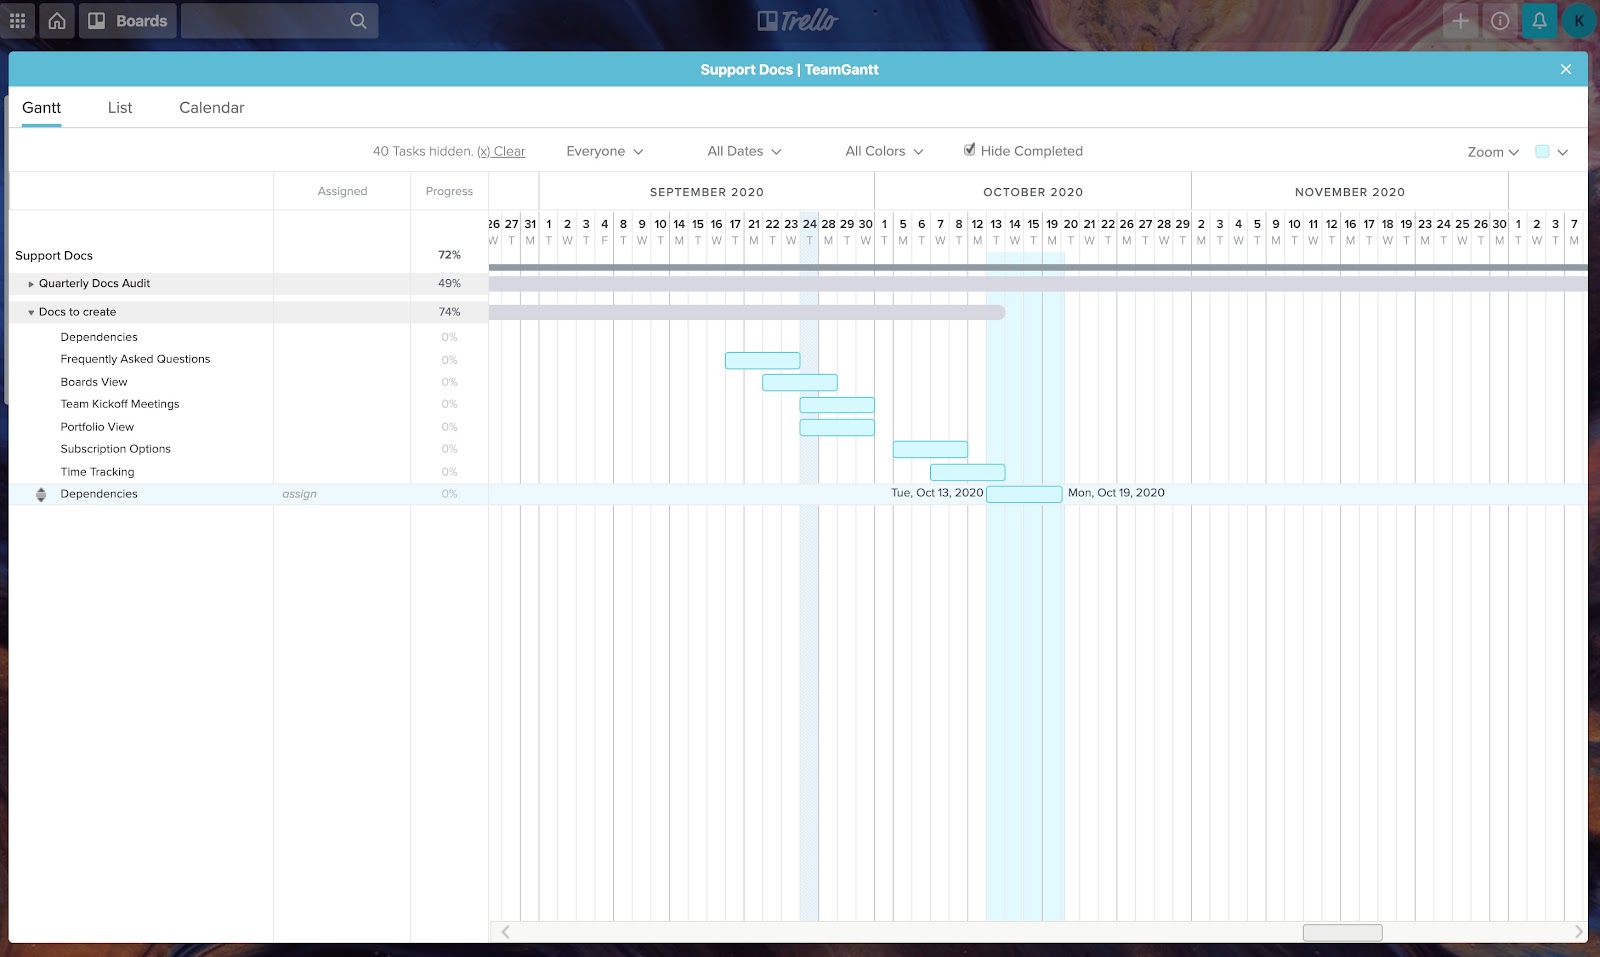1600x957 pixels.
Task: Select the Portfolio View task
Action: pos(97,427)
